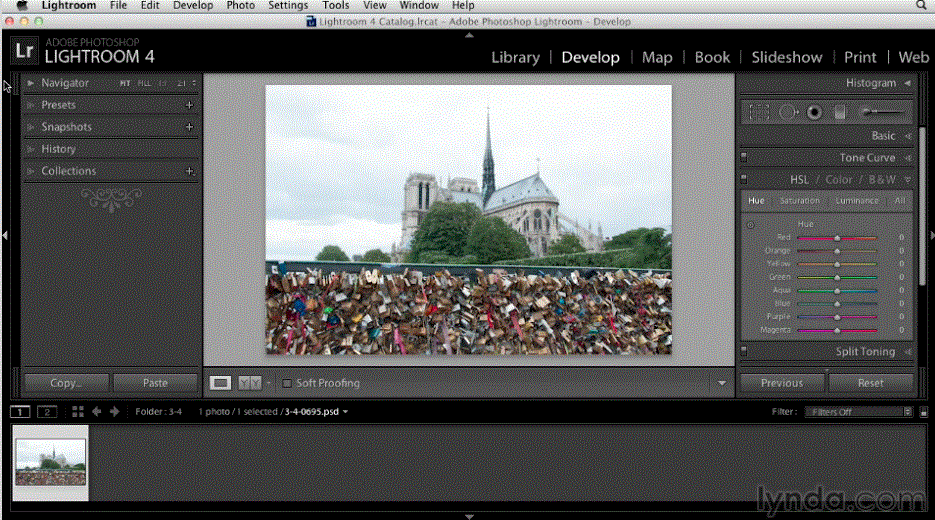Go back using the filmstrip left arrow
The width and height of the screenshot is (935, 520).
97,411
